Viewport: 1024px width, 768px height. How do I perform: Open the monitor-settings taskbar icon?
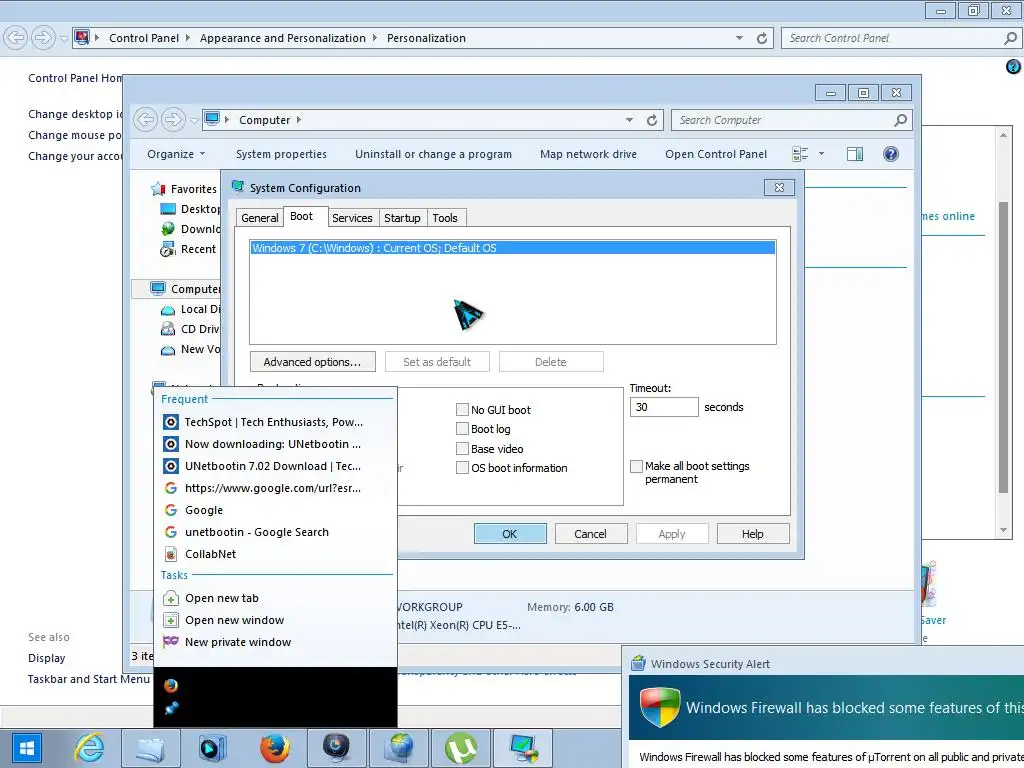point(523,748)
